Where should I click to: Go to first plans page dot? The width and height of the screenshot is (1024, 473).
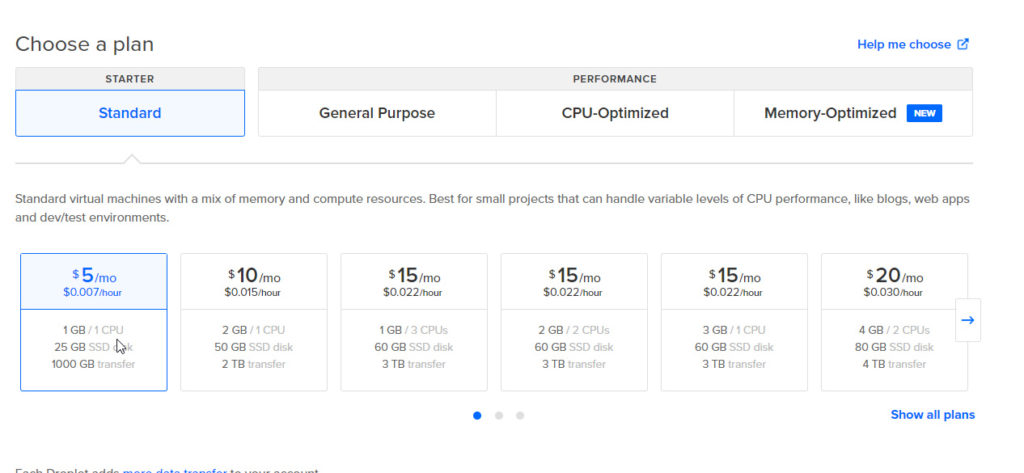(477, 416)
